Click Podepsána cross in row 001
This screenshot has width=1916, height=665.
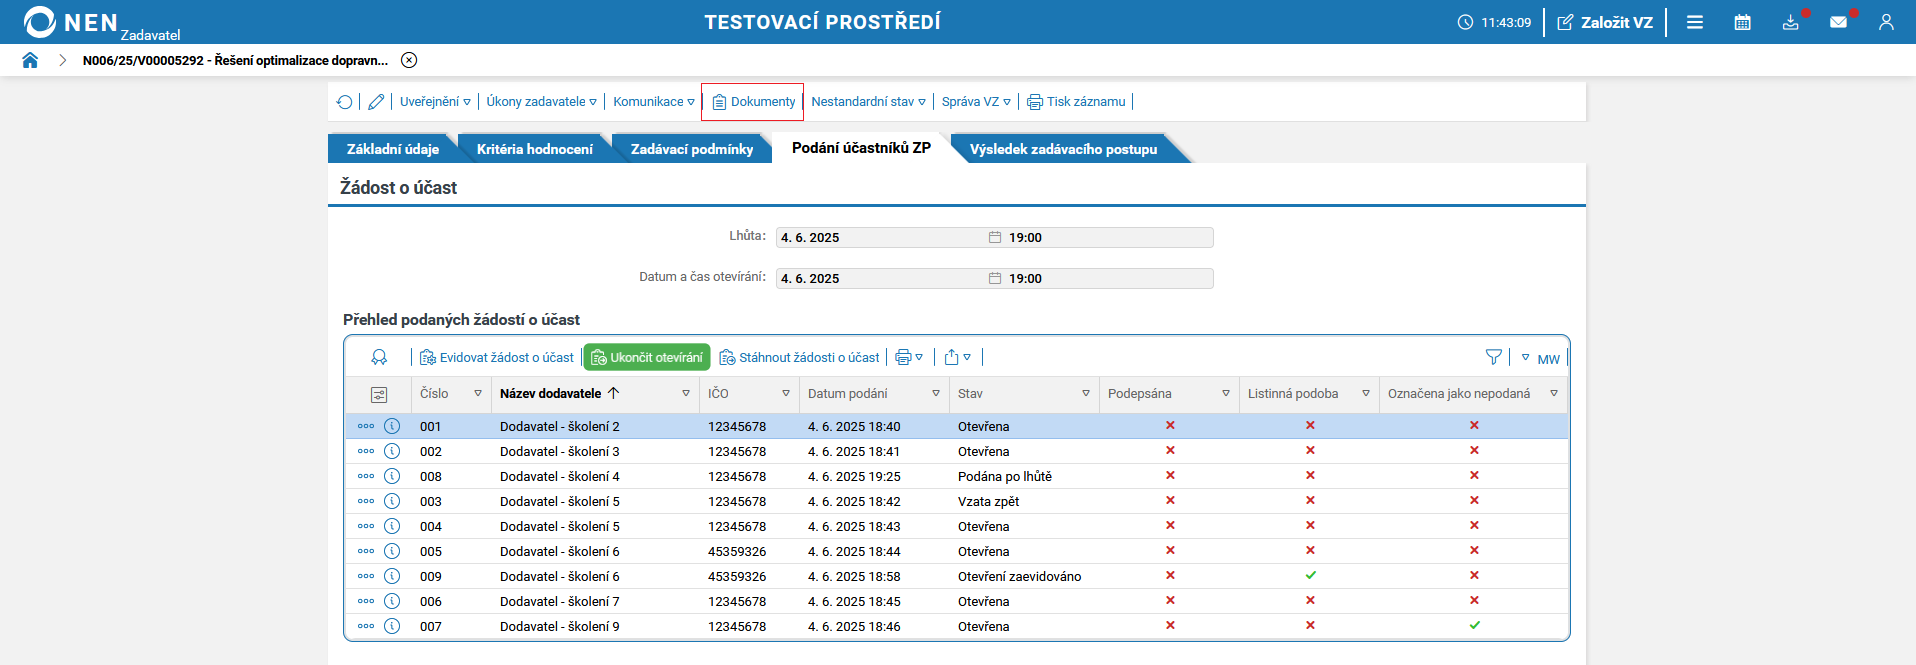pyautogui.click(x=1170, y=425)
